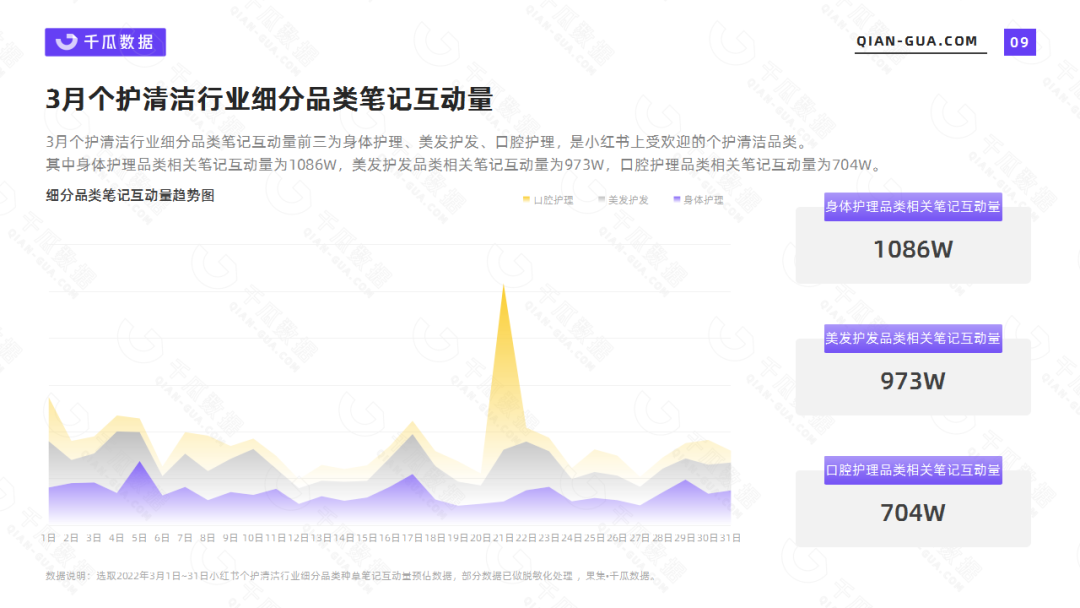
Task: Click the page number badge 09
Action: click(x=1018, y=42)
